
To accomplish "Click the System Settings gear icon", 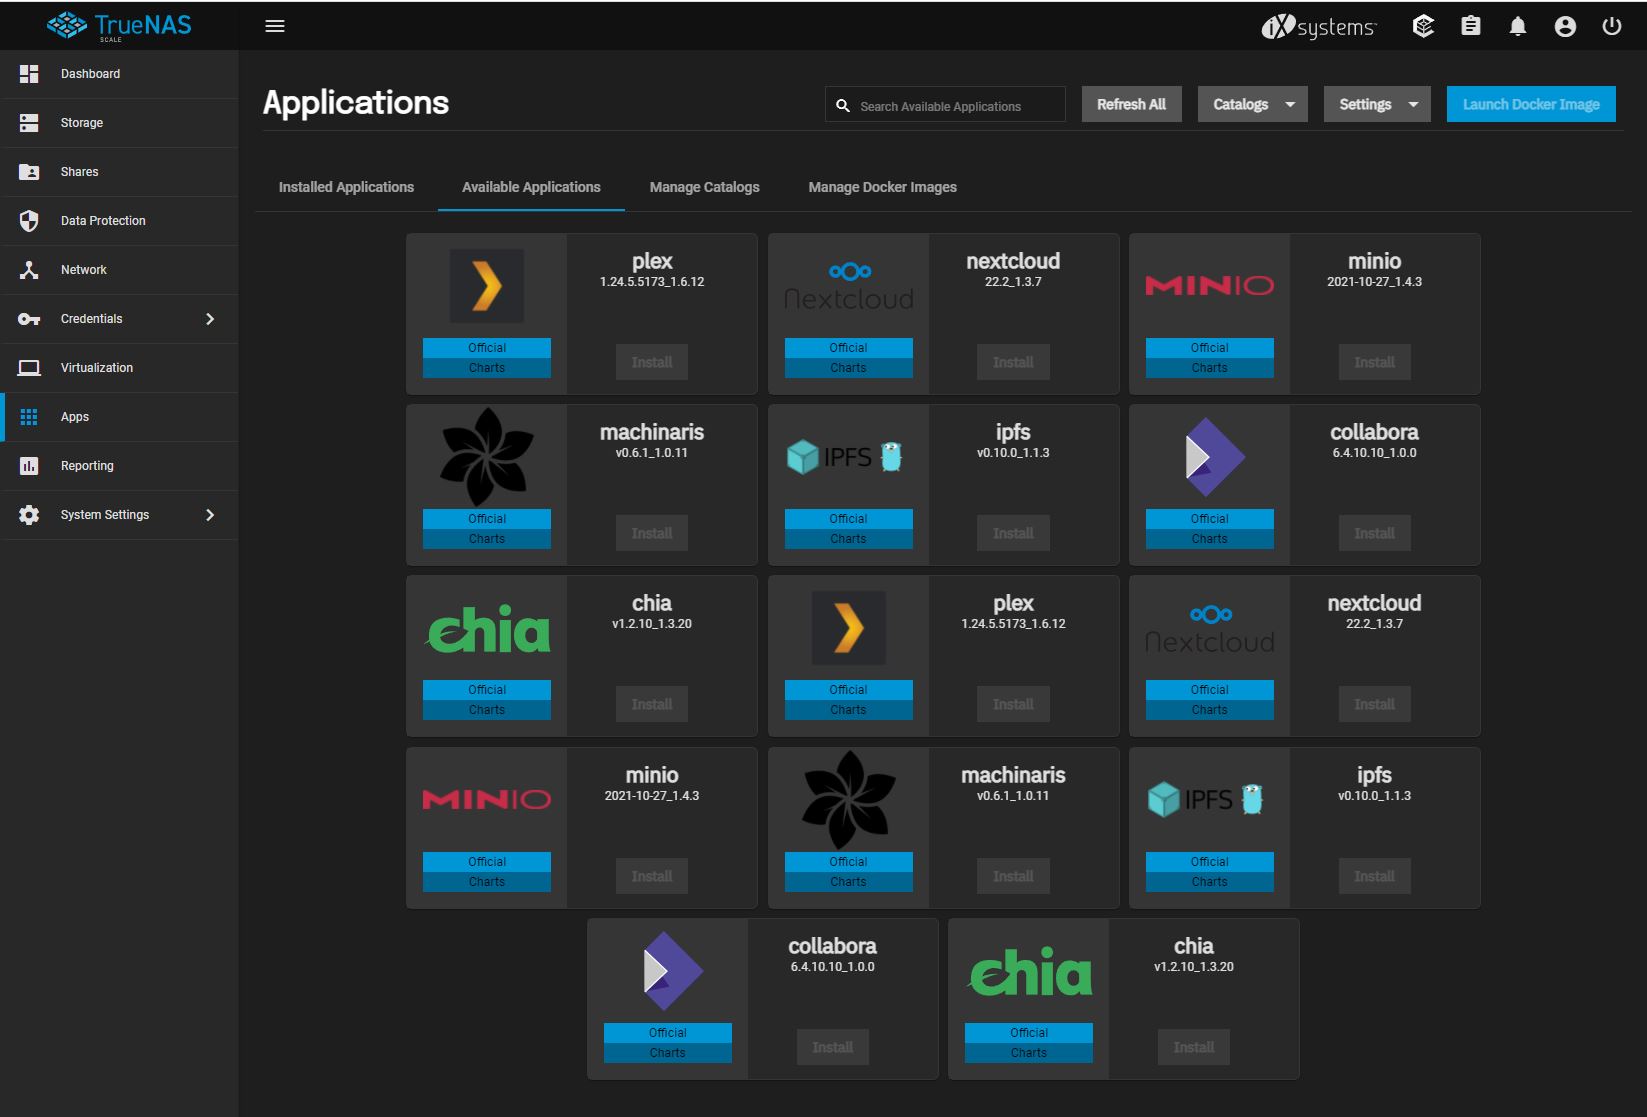I will [29, 515].
